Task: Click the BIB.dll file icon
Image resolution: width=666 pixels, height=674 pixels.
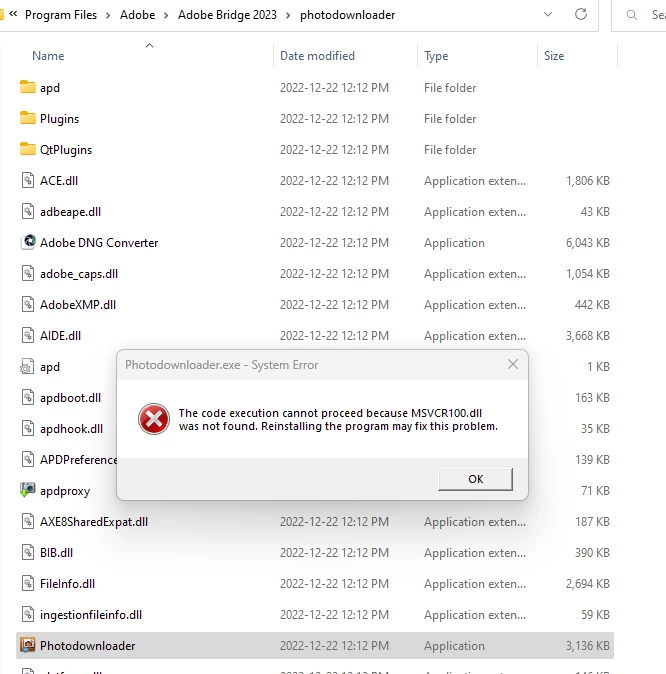Action: point(28,552)
